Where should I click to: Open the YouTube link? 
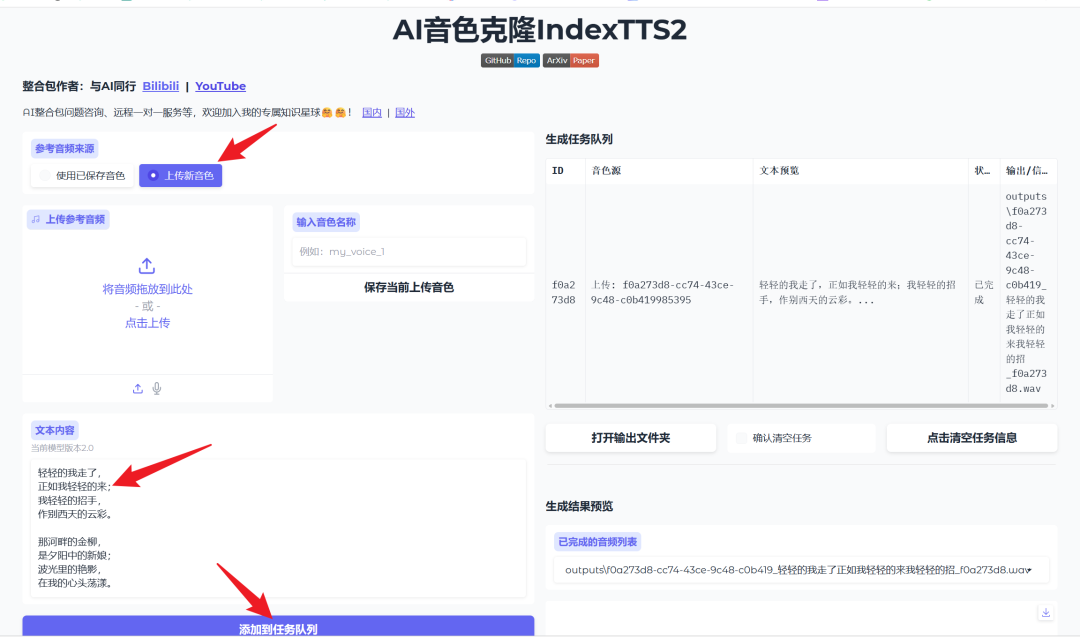pyautogui.click(x=220, y=86)
